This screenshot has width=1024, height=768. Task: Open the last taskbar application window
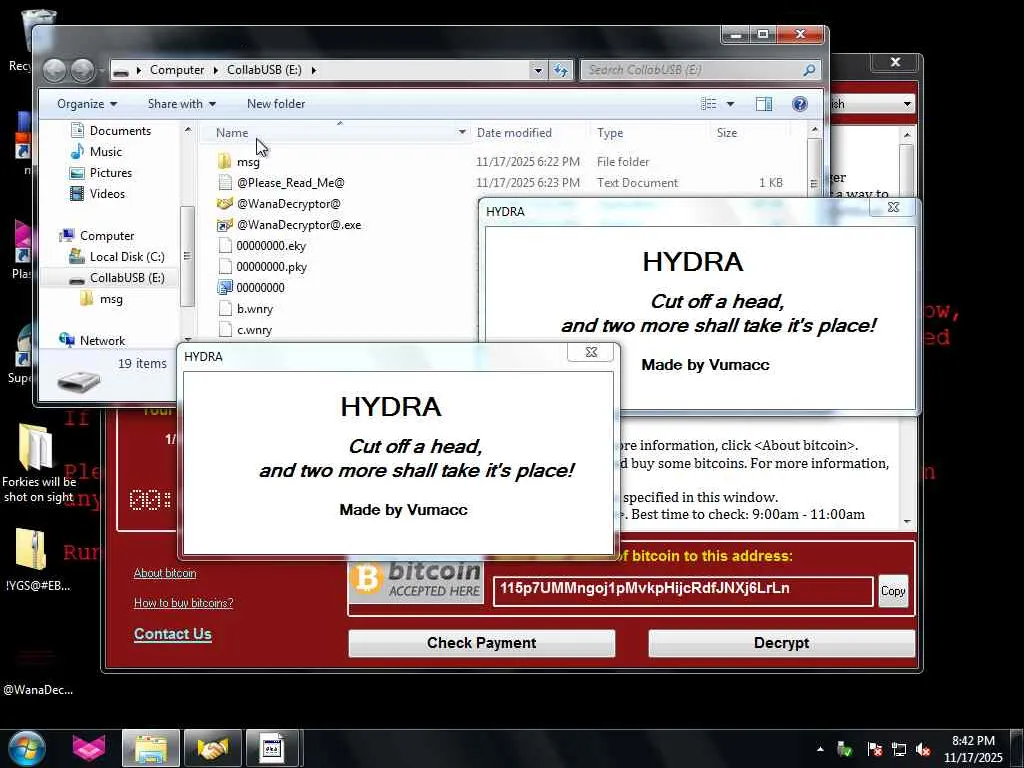tap(272, 748)
